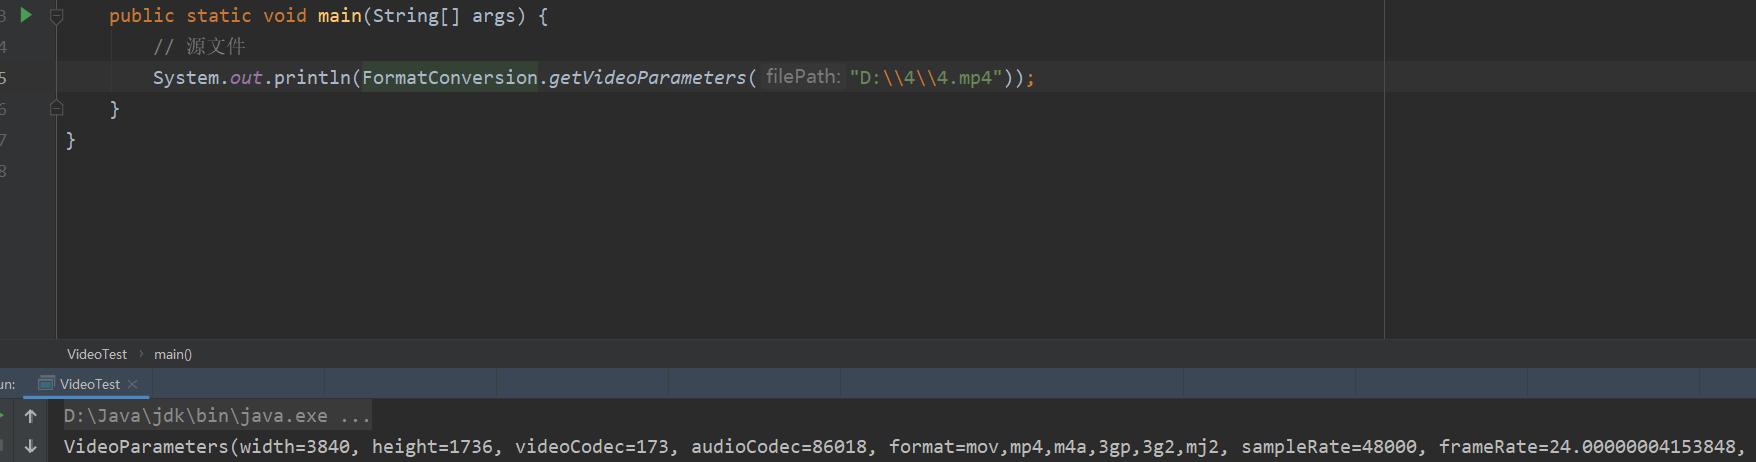Screen dimensions: 1756x462
Task: Click VideoTest tab file icon
Action: coord(46,384)
